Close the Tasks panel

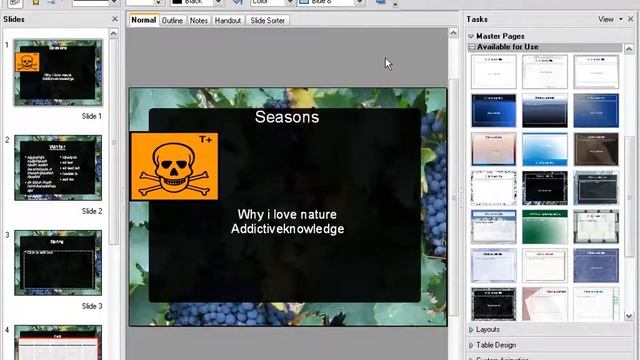click(631, 19)
